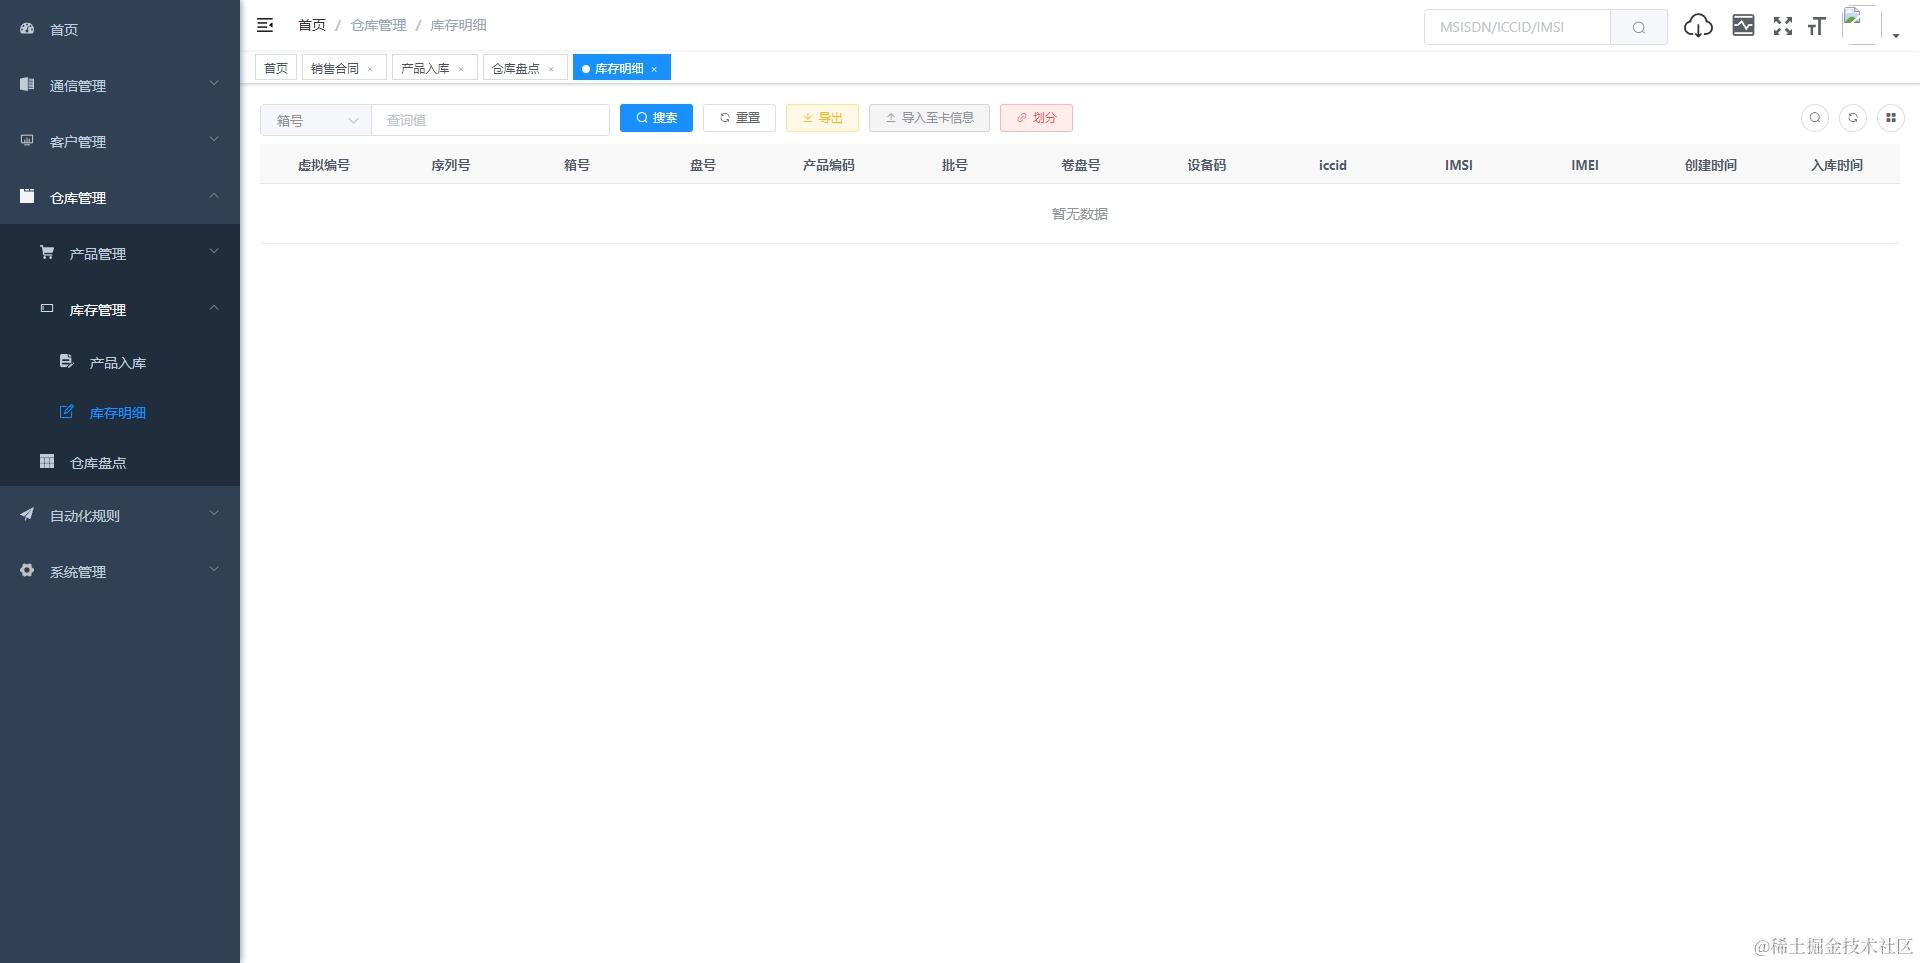Viewport: 1920px width, 963px height.
Task: Close the 库存明细 tab
Action: [x=654, y=69]
